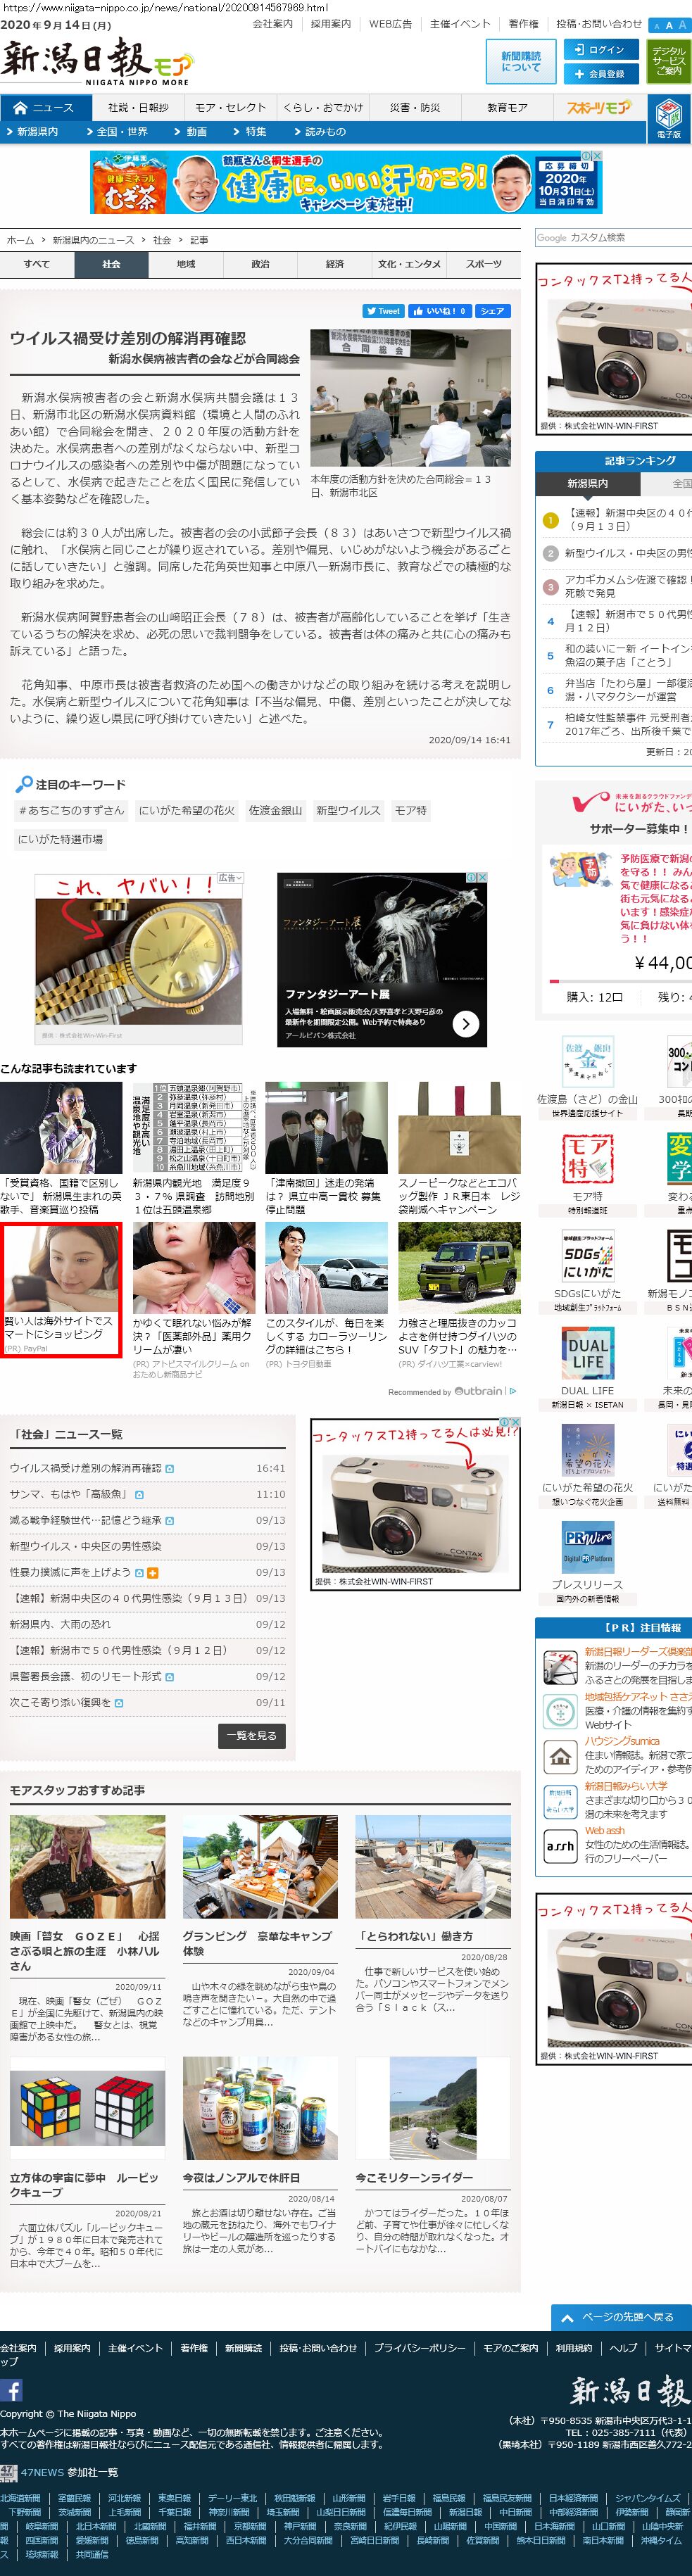This screenshot has height=2576, width=692.
Task: Click the arrow button on Fantasy Art ad
Action: pos(466,1023)
